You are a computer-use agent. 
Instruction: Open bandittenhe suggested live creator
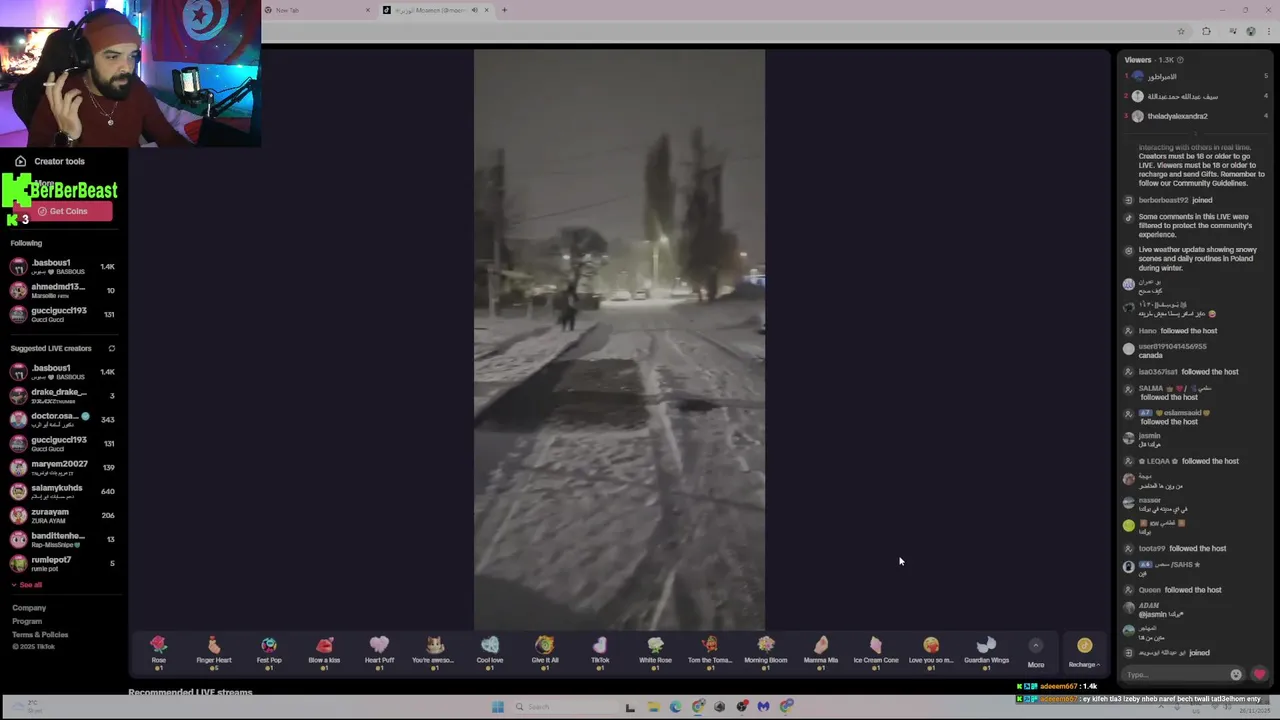tap(62, 539)
